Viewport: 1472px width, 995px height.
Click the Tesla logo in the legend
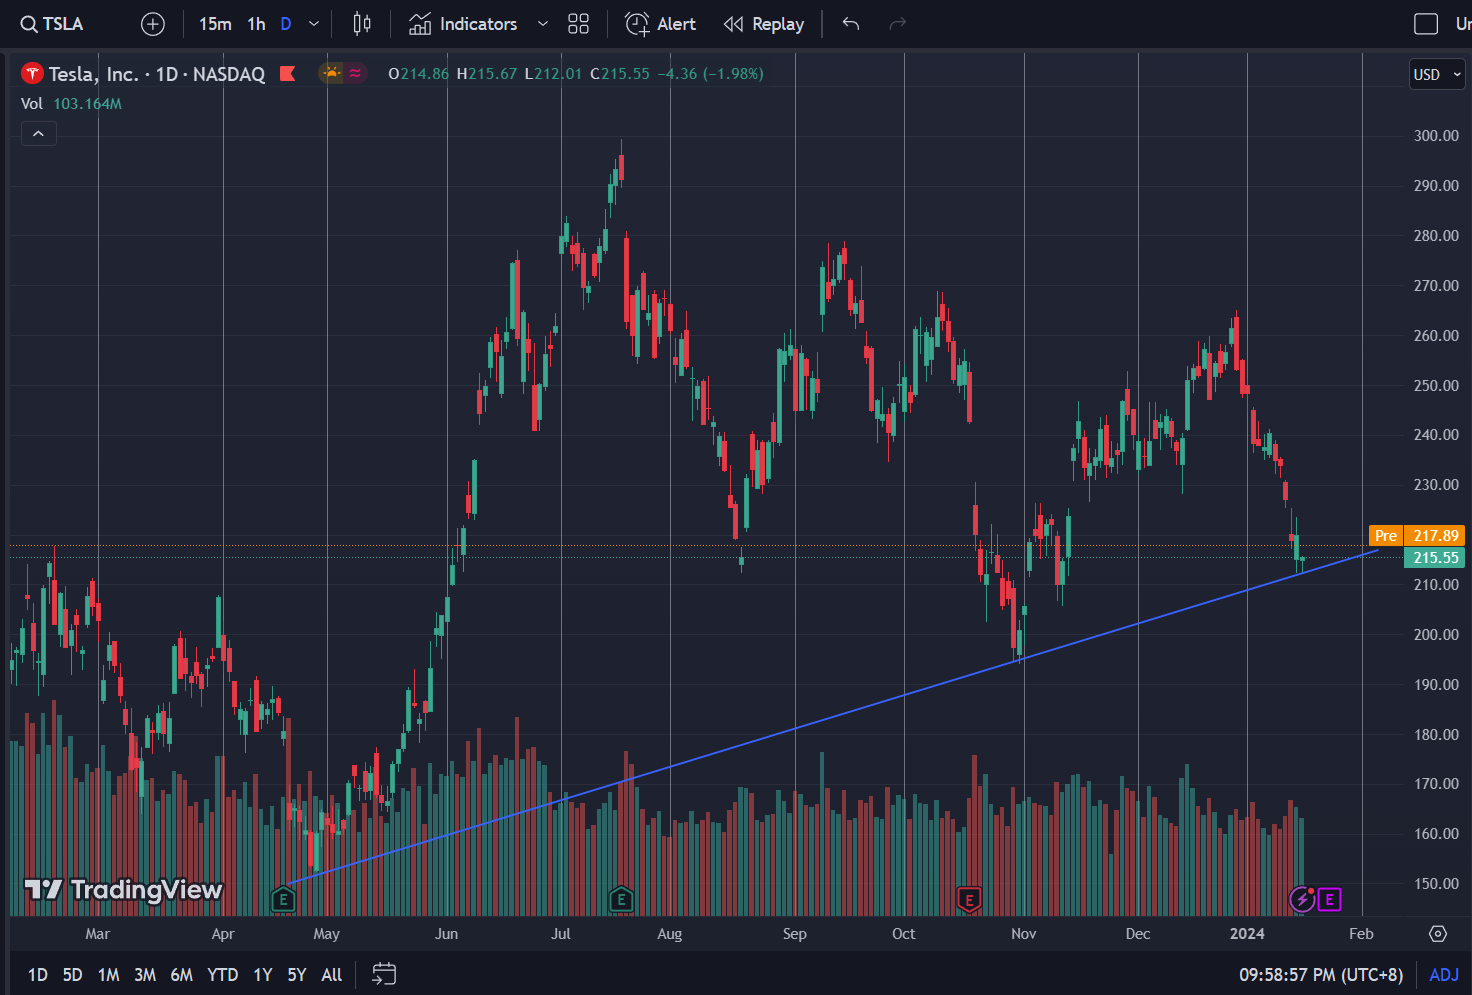pyautogui.click(x=32, y=74)
